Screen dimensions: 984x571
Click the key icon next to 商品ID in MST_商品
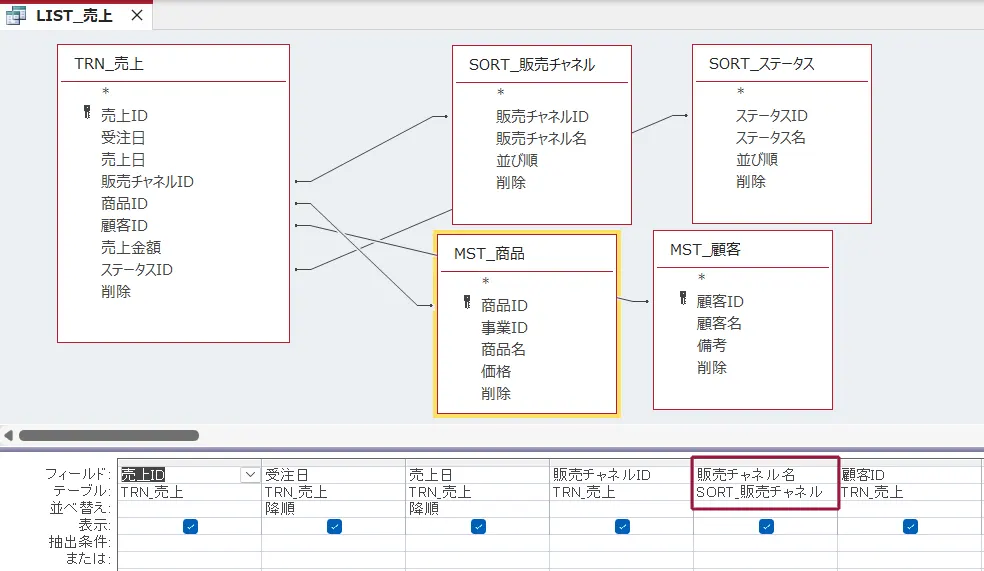(467, 305)
